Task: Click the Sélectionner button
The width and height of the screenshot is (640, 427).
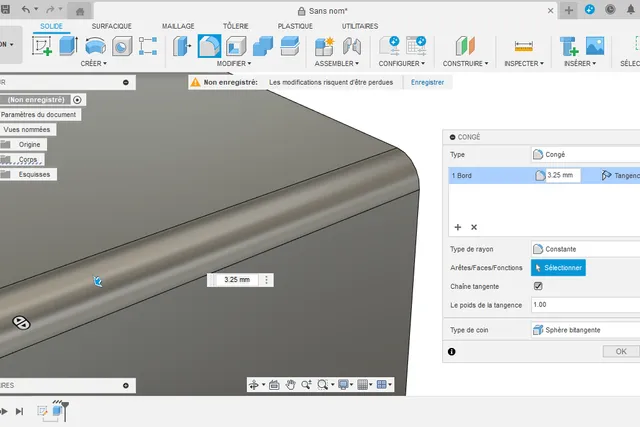Action: coord(558,268)
